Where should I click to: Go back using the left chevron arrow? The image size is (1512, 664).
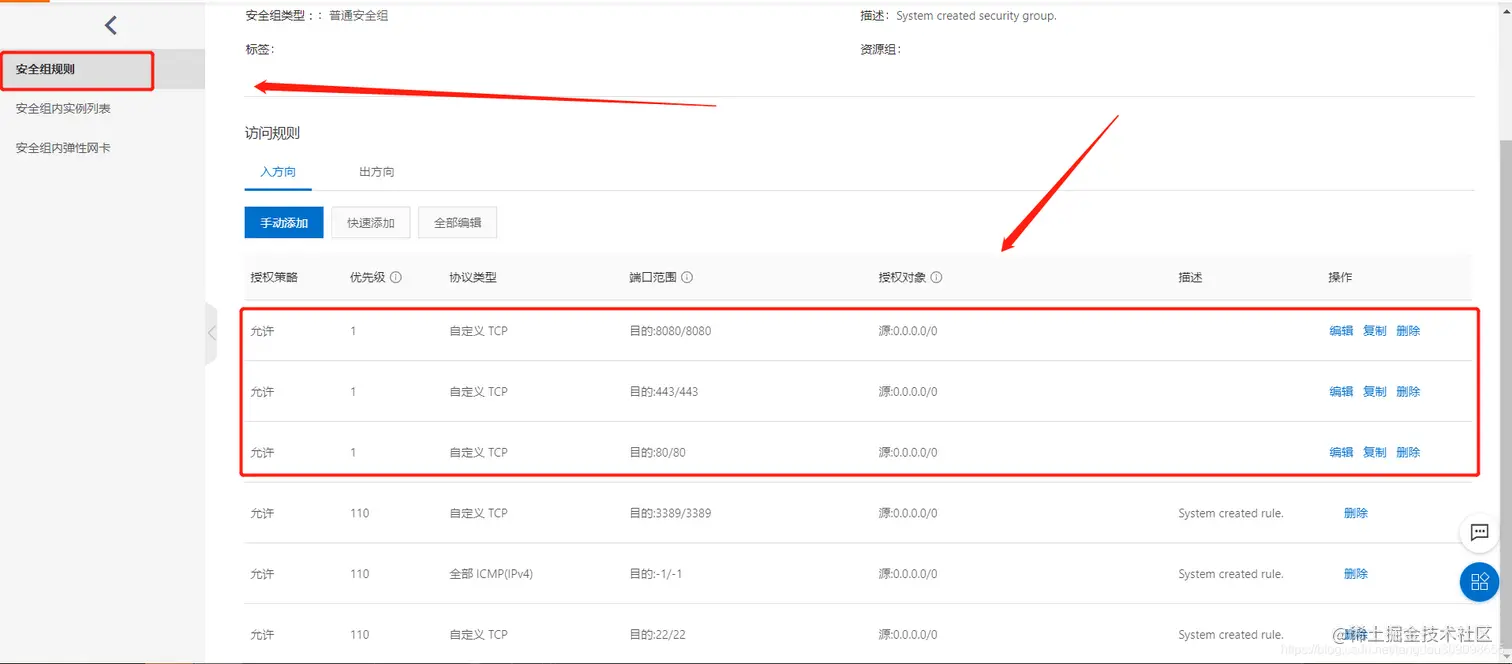[x=110, y=25]
